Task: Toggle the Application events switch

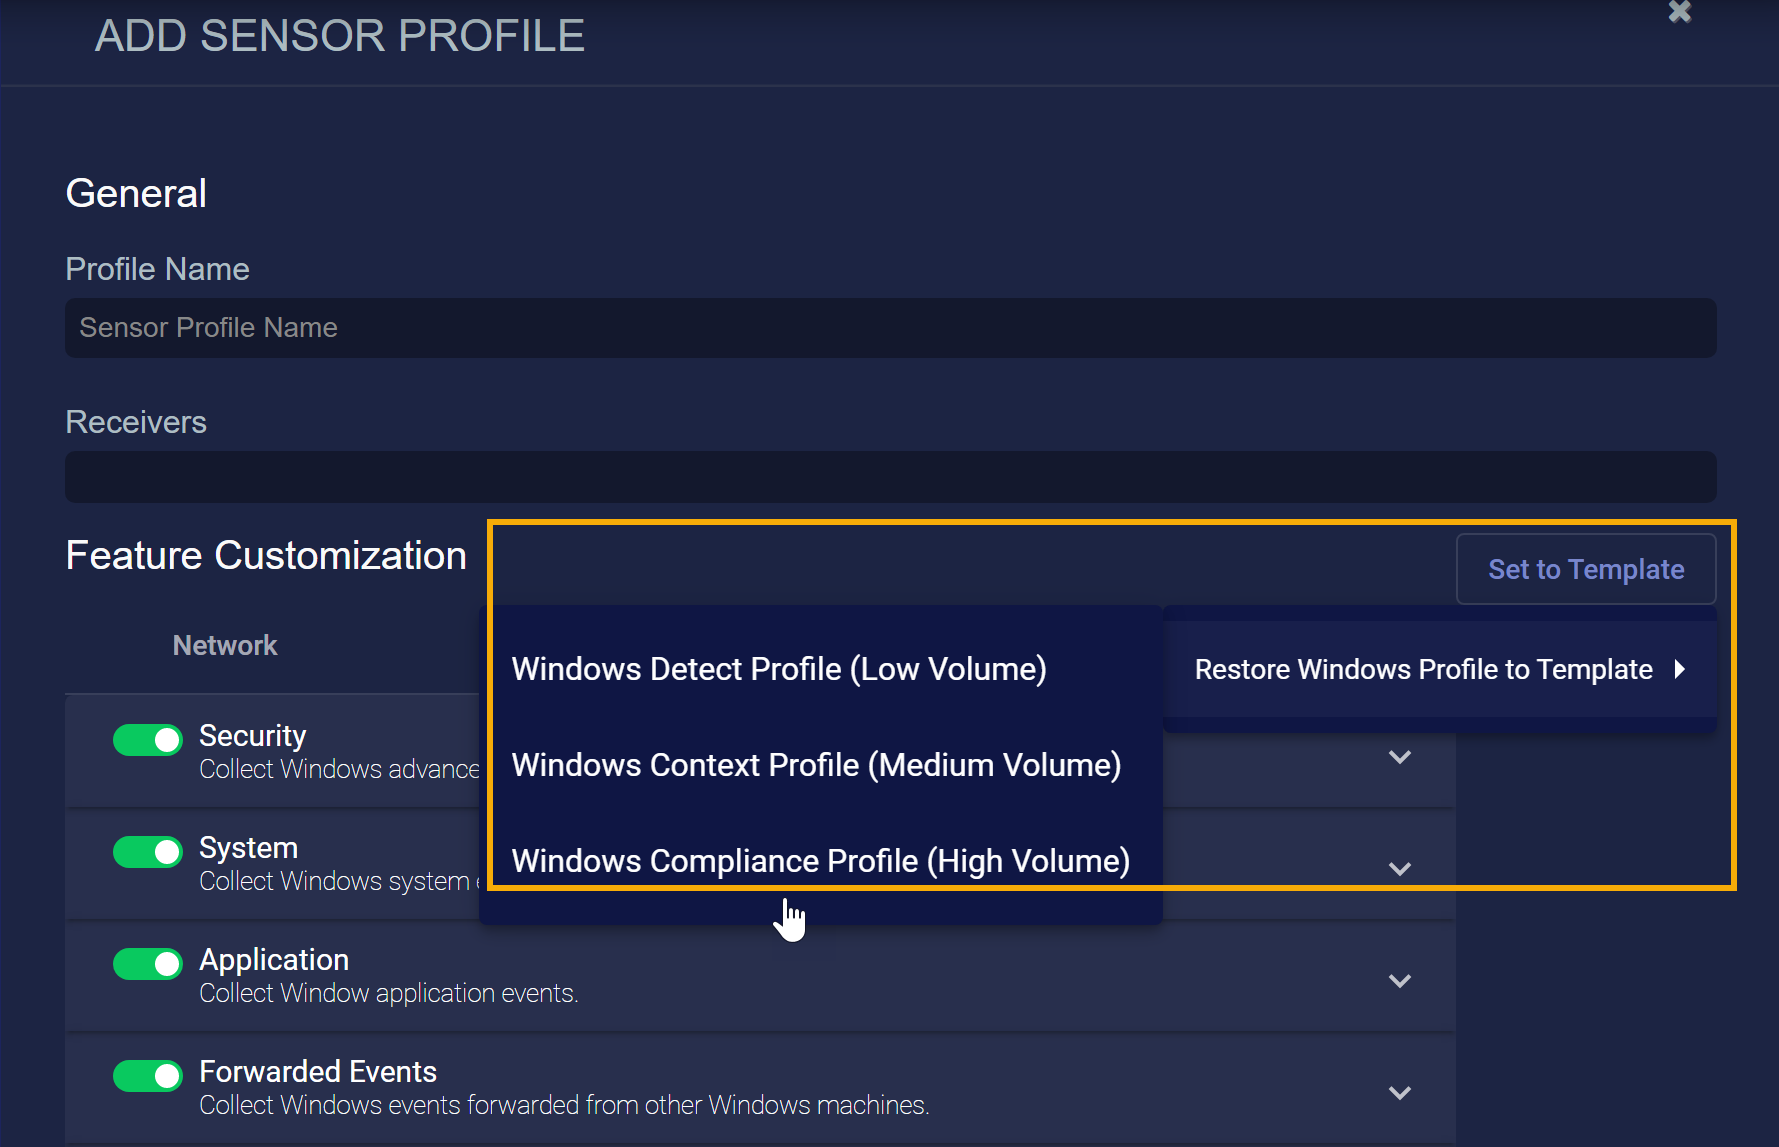Action: pyautogui.click(x=148, y=964)
